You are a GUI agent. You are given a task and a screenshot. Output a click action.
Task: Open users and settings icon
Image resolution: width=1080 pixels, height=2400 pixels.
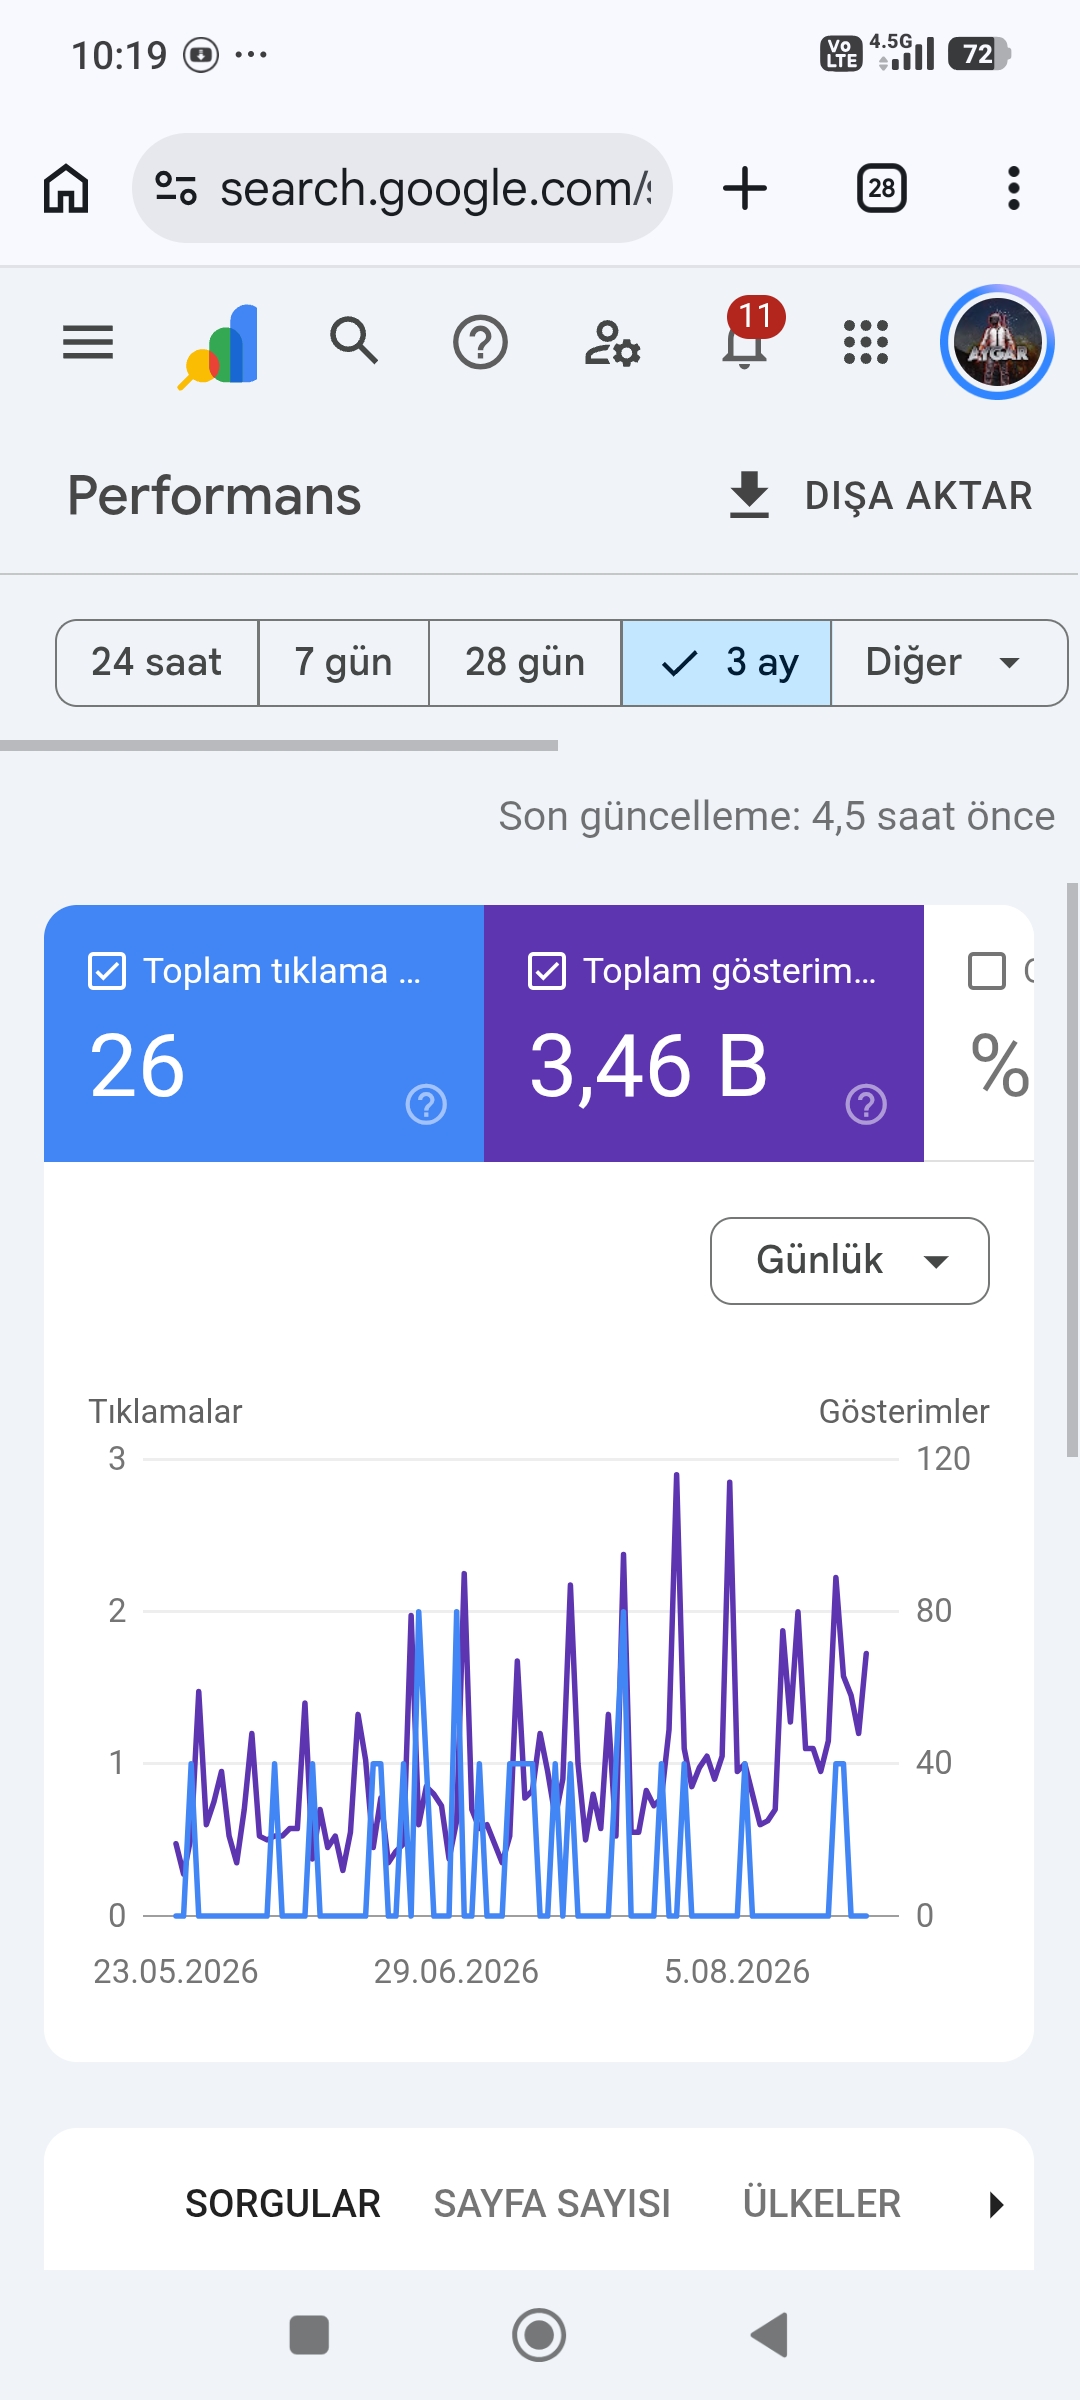point(612,343)
